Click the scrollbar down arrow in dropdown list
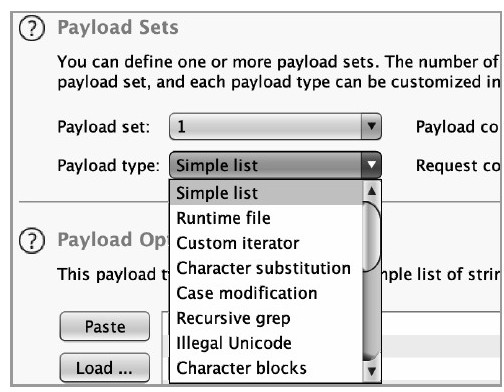504x392 pixels. tap(371, 371)
